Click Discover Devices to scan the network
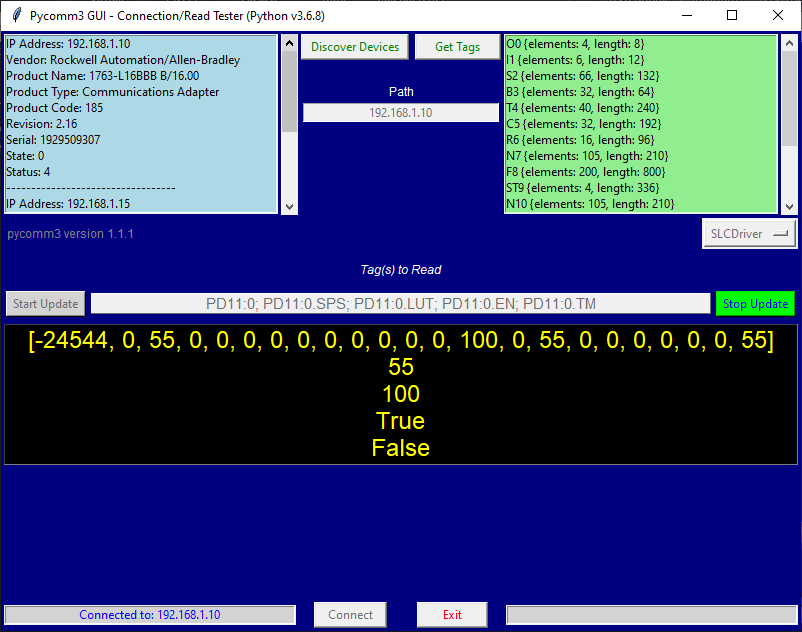This screenshot has width=802, height=632. pyautogui.click(x=354, y=46)
